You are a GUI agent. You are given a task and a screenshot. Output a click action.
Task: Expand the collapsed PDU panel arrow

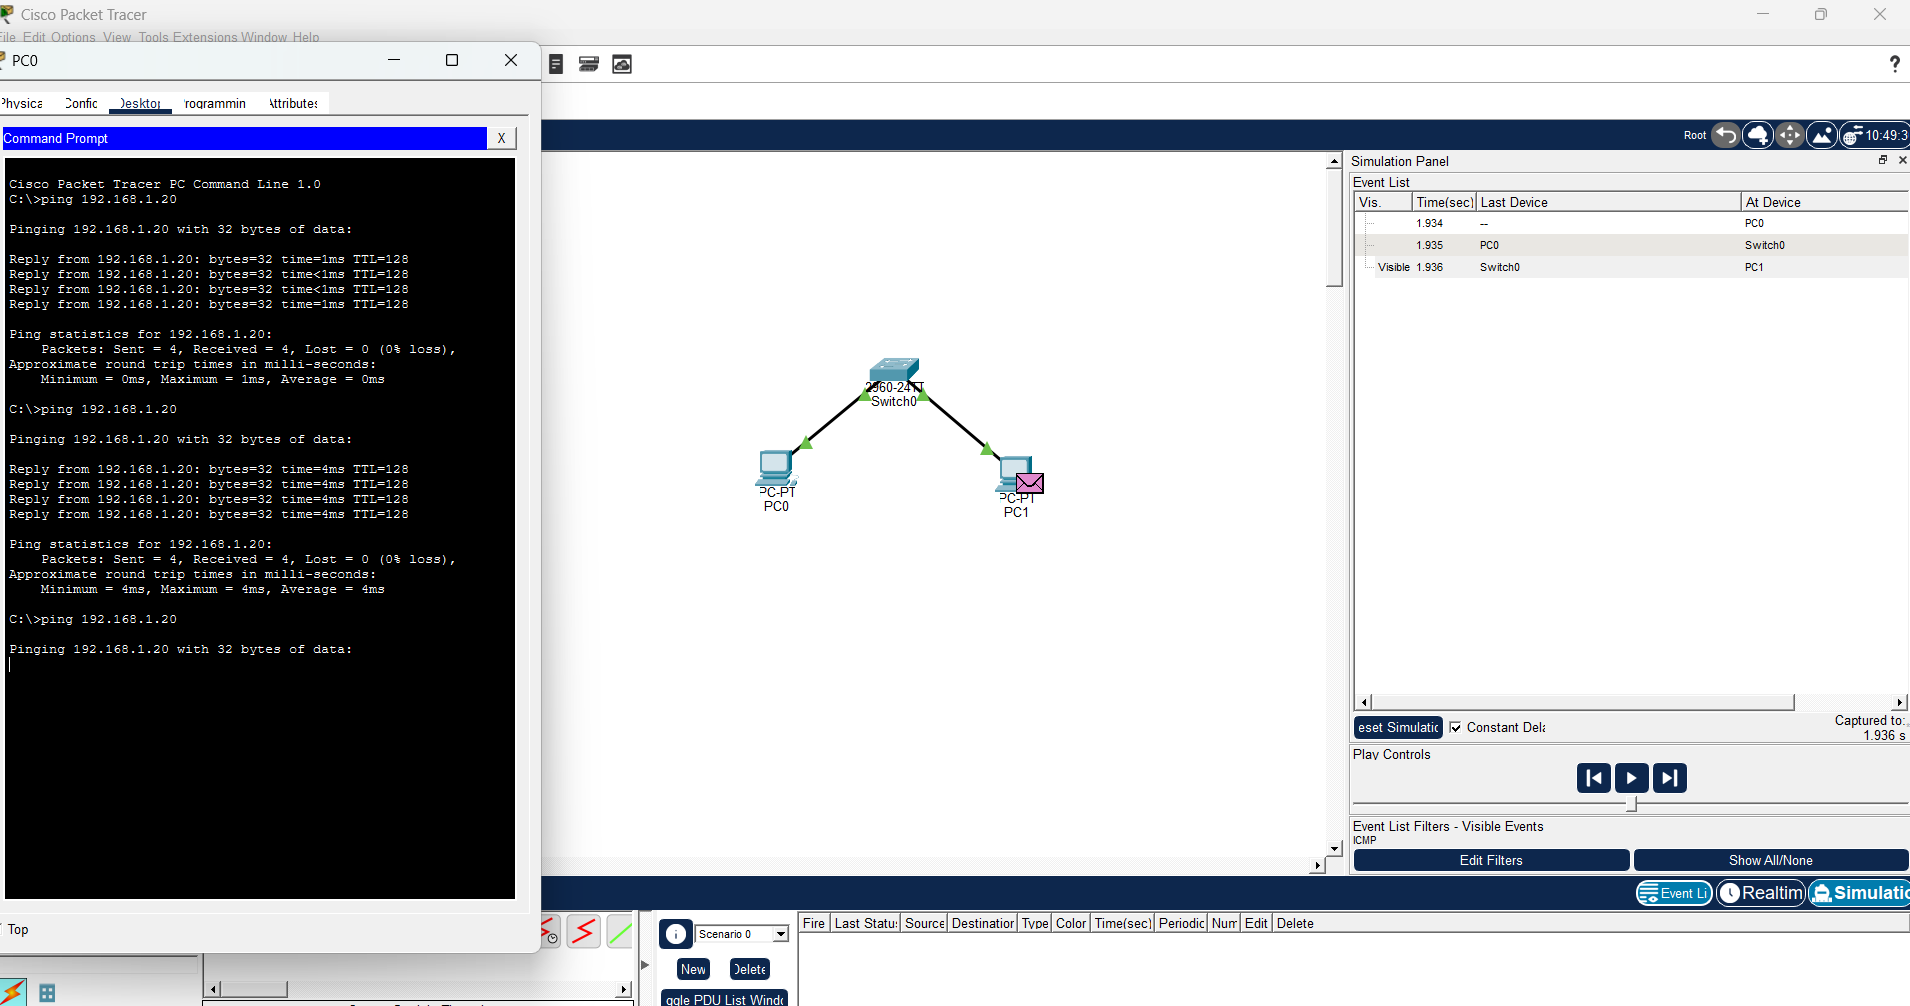coord(645,965)
